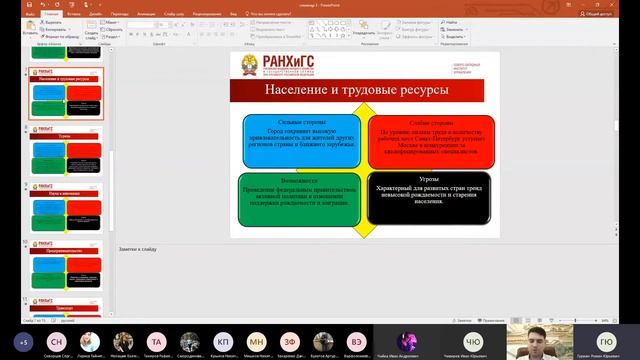The image size is (640, 360).
Task: Click the font color A button
Action: click(189, 35)
